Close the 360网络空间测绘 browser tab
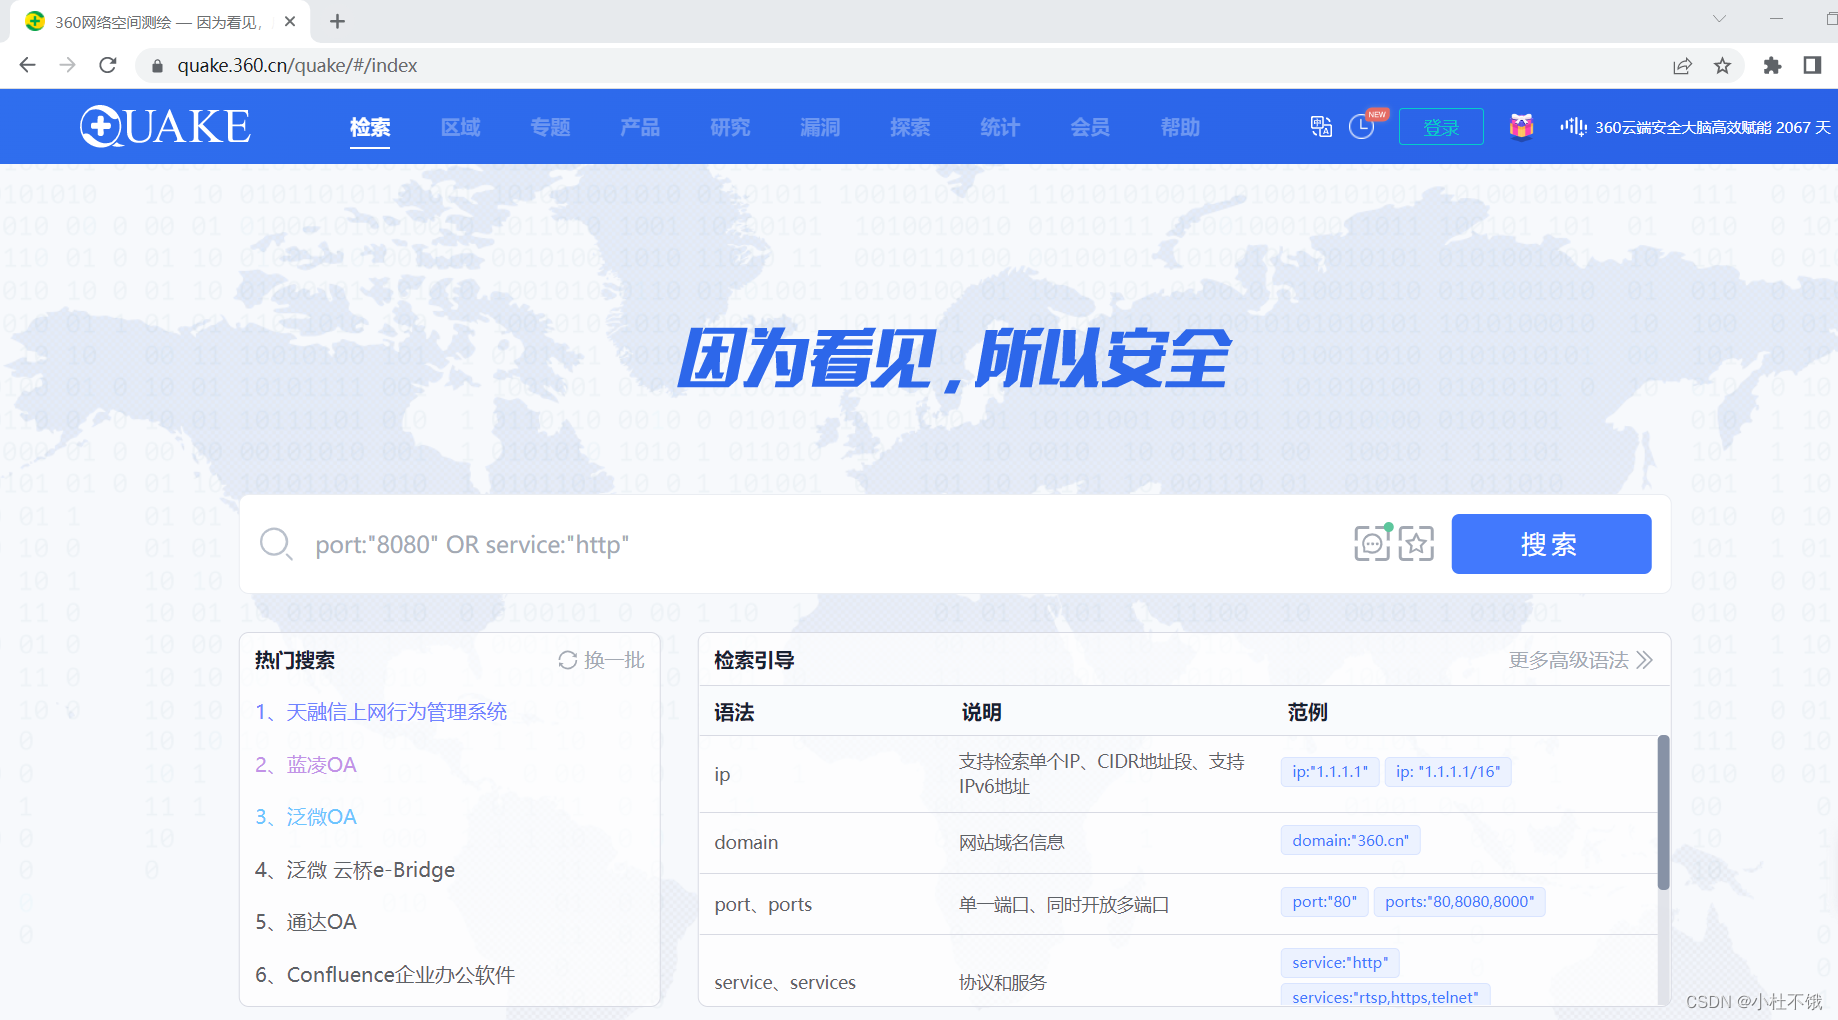 [290, 21]
